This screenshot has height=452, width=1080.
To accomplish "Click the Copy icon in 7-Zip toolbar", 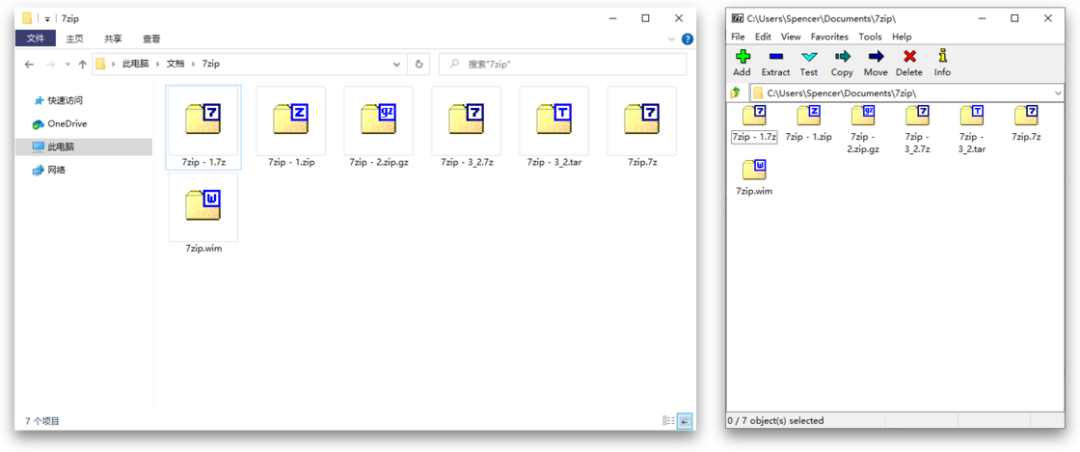I will (x=842, y=56).
